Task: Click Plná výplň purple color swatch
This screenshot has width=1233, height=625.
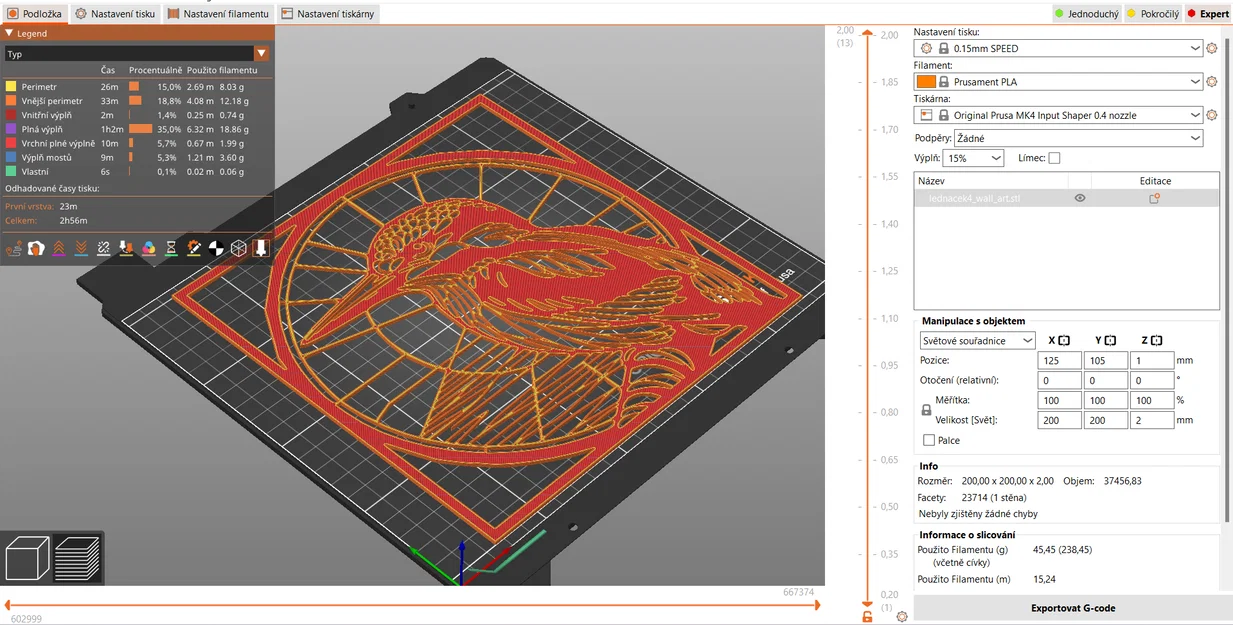Action: pos(11,129)
